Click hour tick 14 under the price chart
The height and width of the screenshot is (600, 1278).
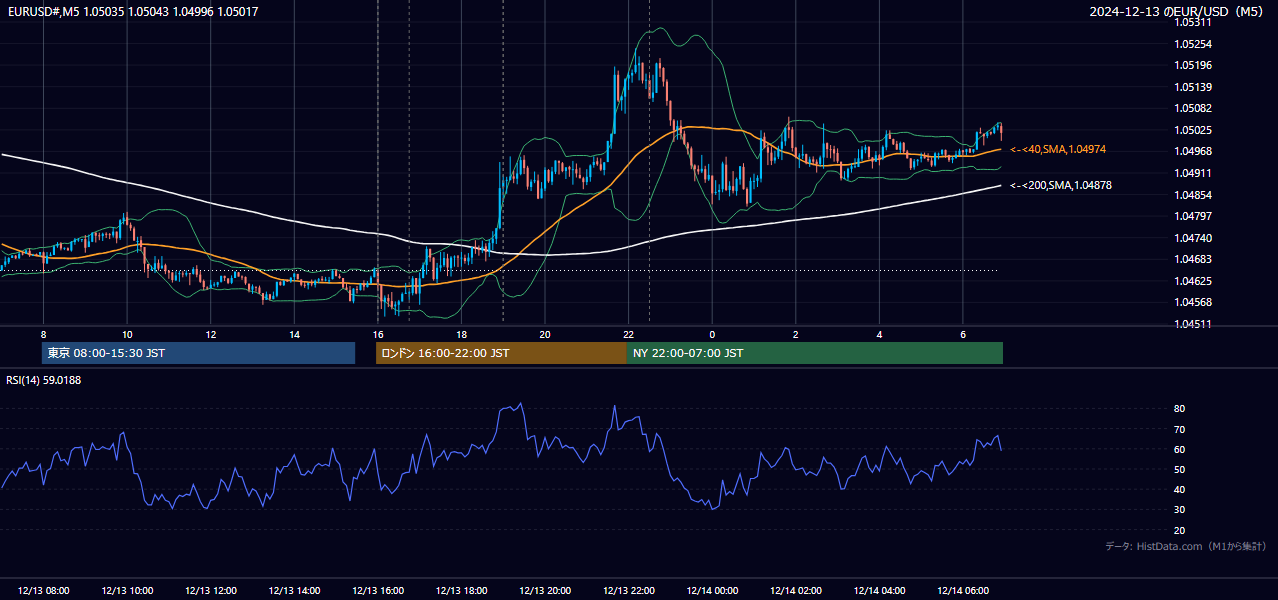pyautogui.click(x=294, y=334)
